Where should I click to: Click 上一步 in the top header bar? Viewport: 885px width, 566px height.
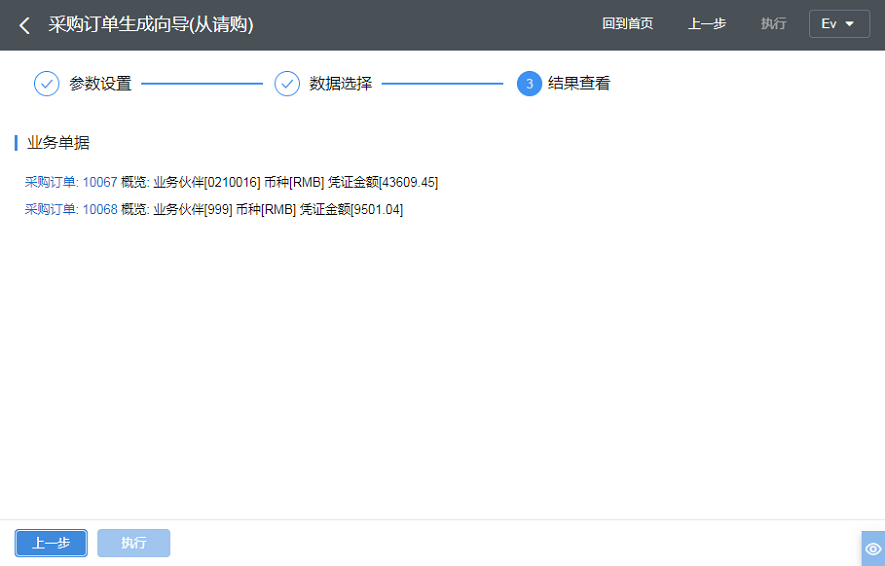(x=707, y=24)
